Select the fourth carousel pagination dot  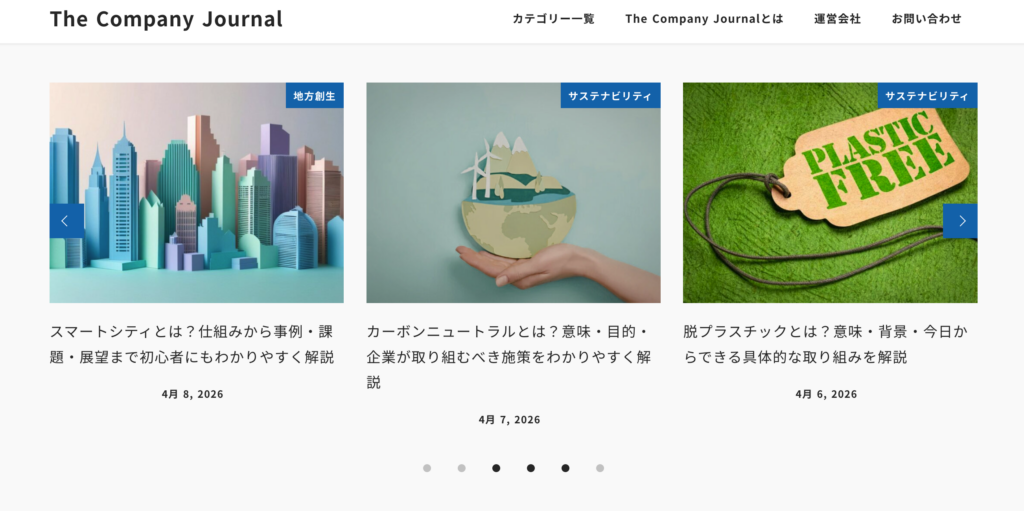point(531,468)
